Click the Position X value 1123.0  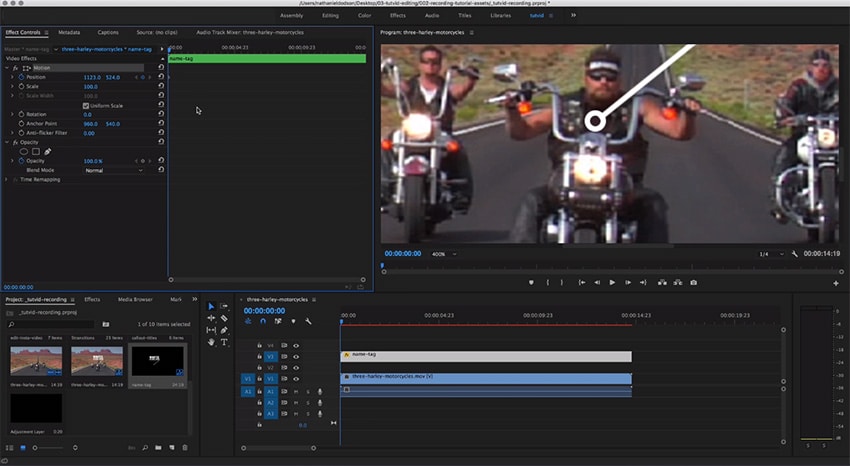click(92, 77)
